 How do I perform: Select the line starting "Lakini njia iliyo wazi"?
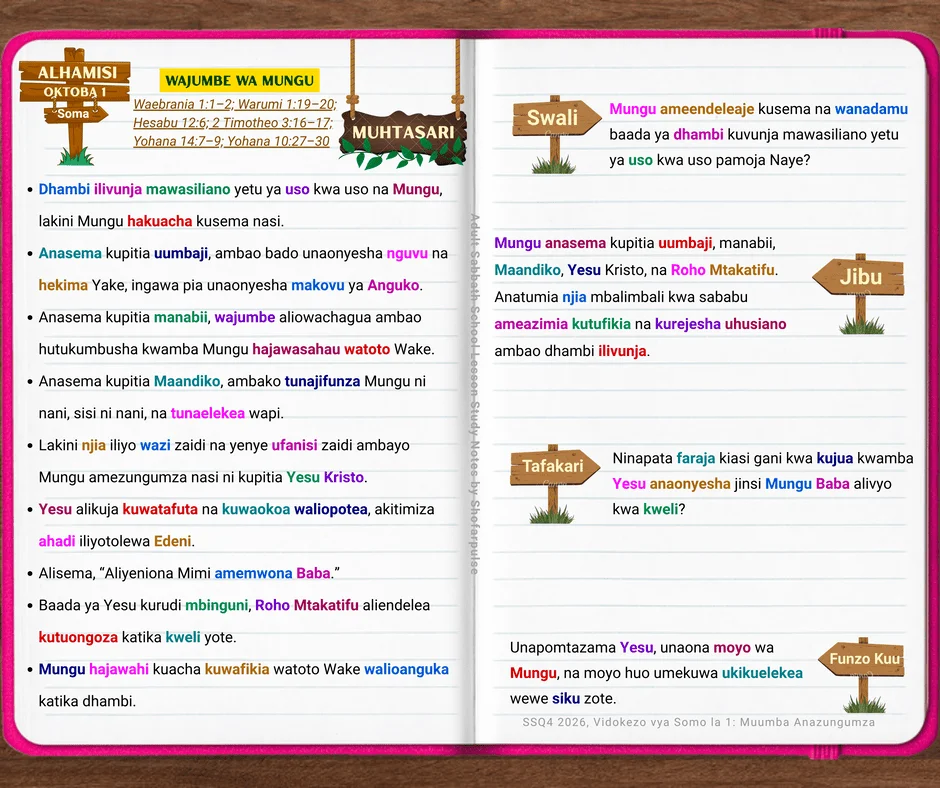[x=224, y=446]
